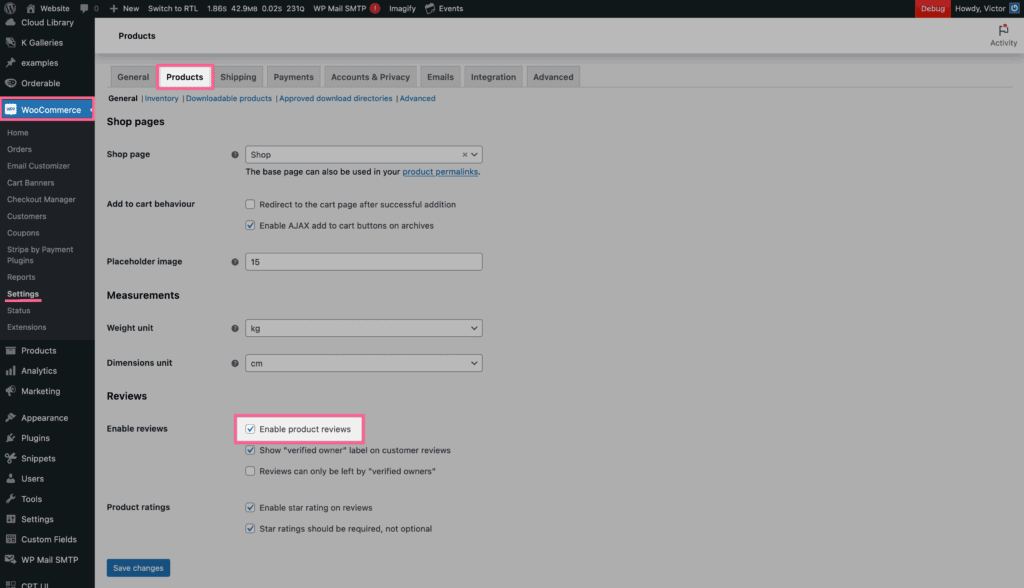Viewport: 1024px width, 588px height.
Task: Open Email Customizer submenu item
Action: point(39,166)
